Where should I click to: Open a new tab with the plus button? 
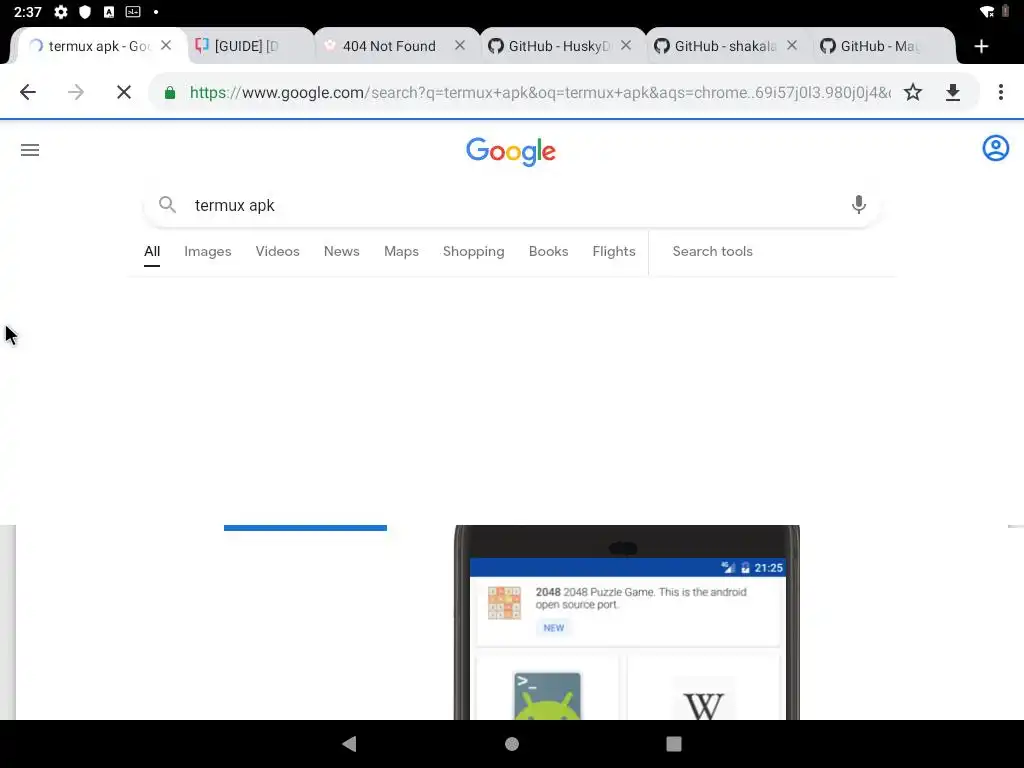(981, 46)
